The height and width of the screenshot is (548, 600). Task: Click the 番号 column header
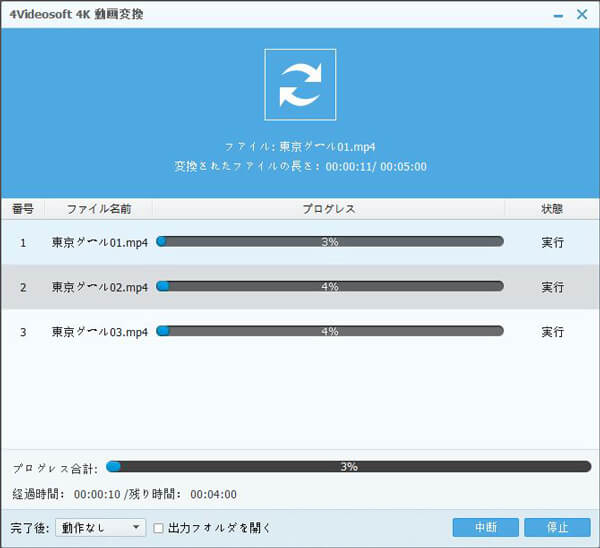click(23, 209)
